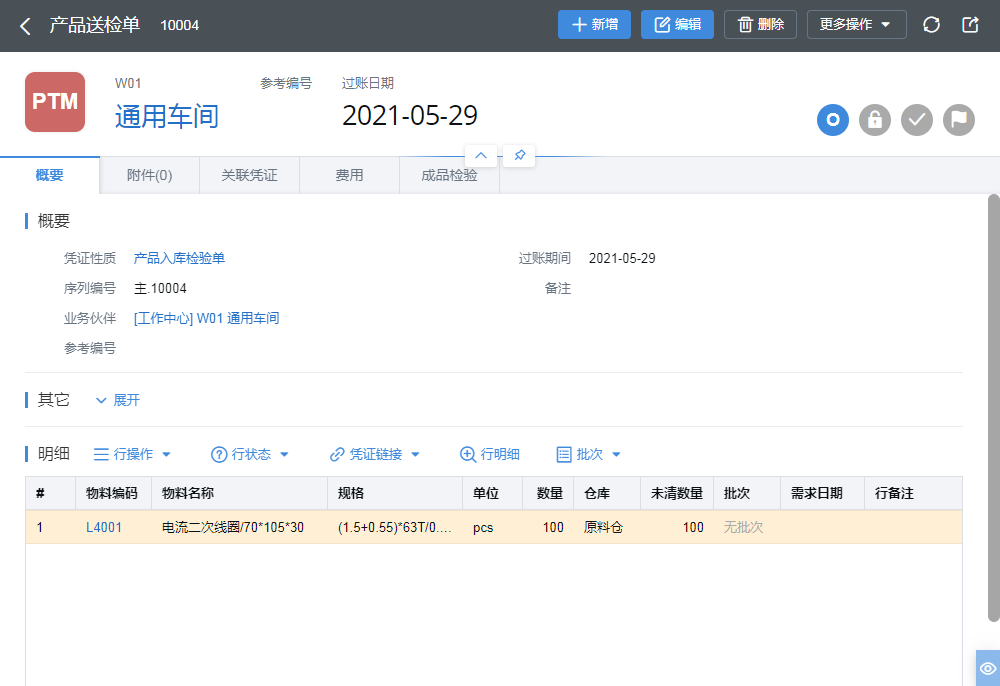
Task: Click the 新增 button
Action: click(594, 25)
